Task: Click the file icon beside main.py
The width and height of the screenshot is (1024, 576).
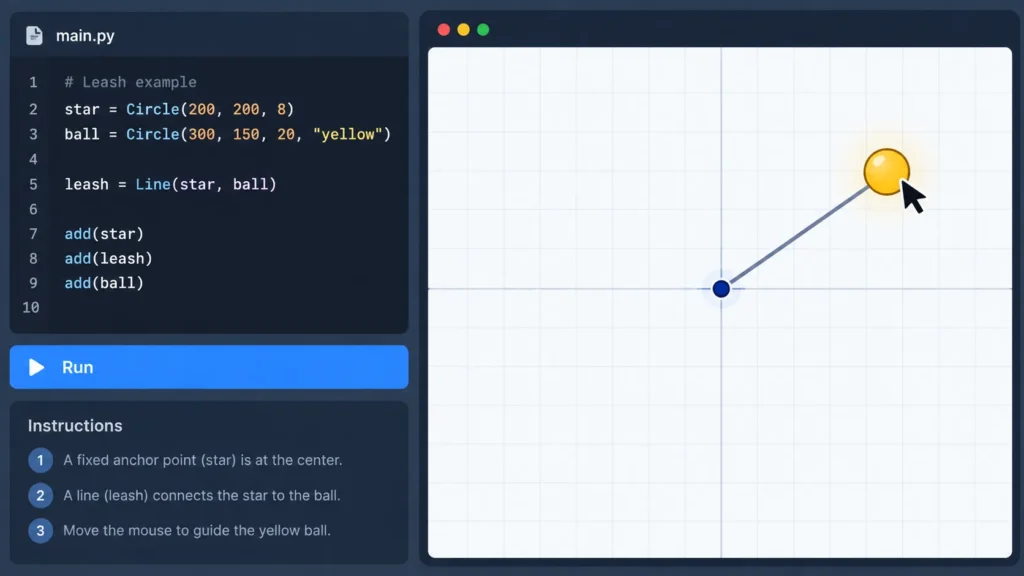Action: coord(35,35)
